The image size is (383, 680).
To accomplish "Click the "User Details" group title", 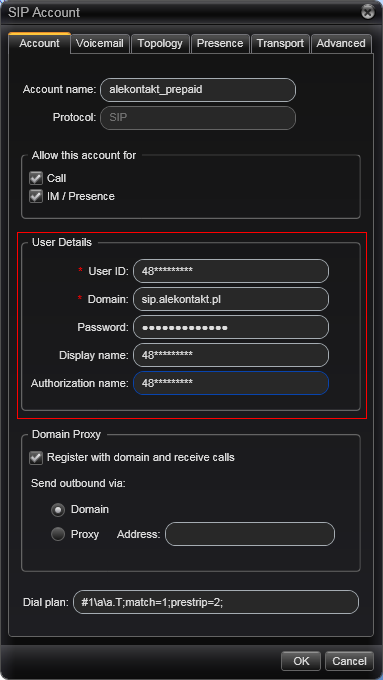I will (62, 242).
